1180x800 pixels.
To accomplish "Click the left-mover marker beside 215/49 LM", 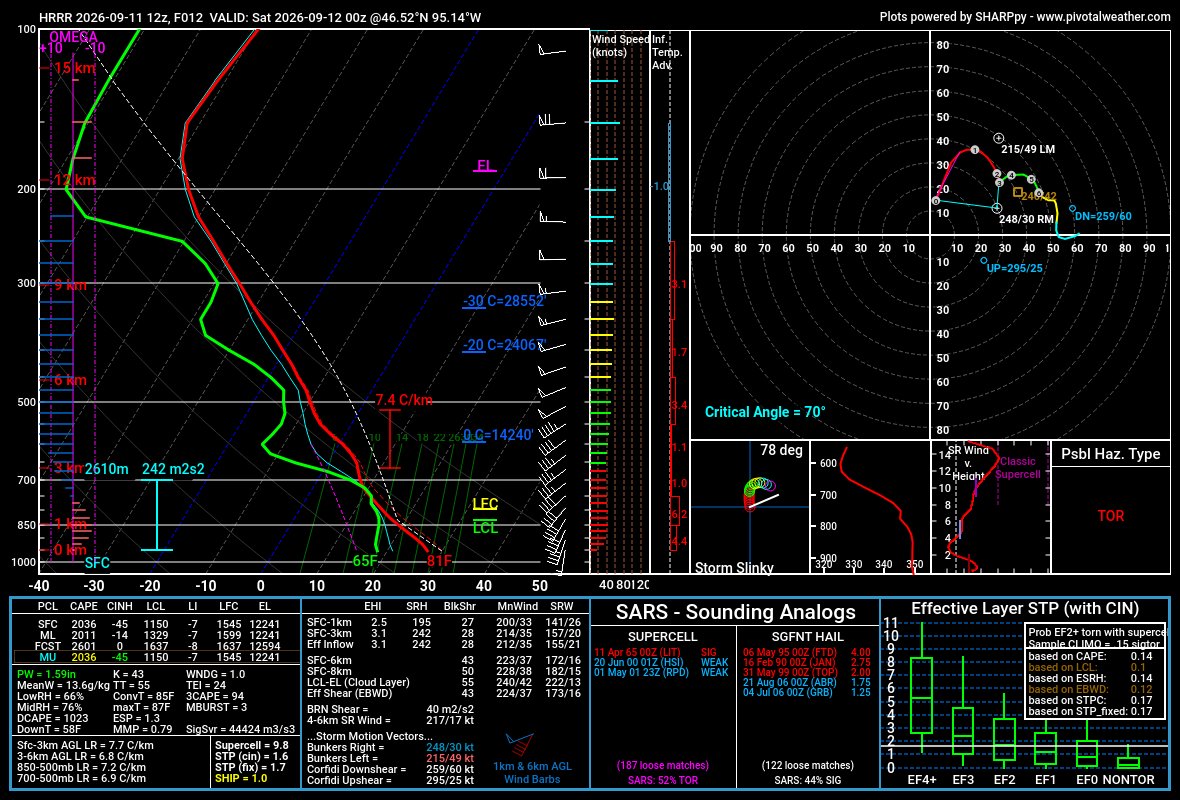I will (999, 138).
